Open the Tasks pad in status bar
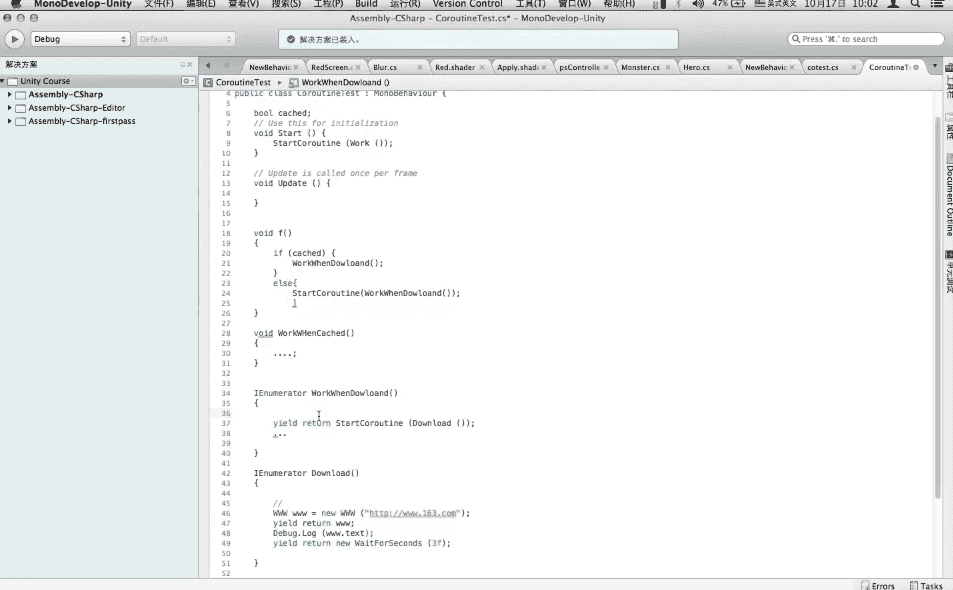 coord(925,586)
